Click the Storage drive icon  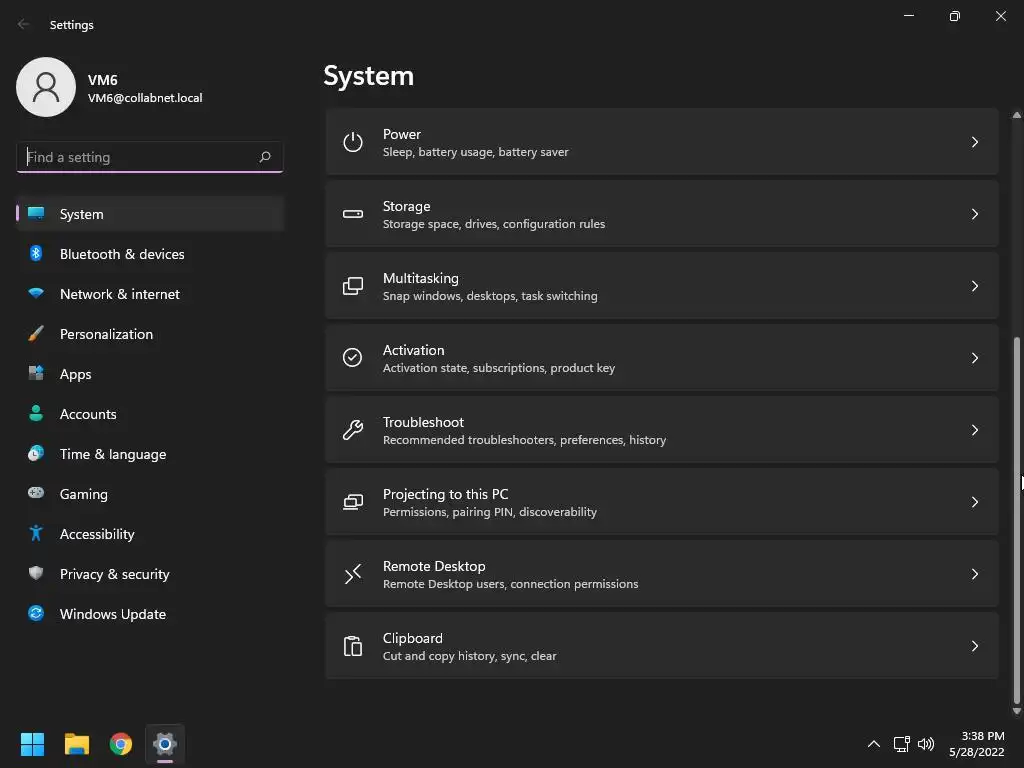(x=352, y=214)
